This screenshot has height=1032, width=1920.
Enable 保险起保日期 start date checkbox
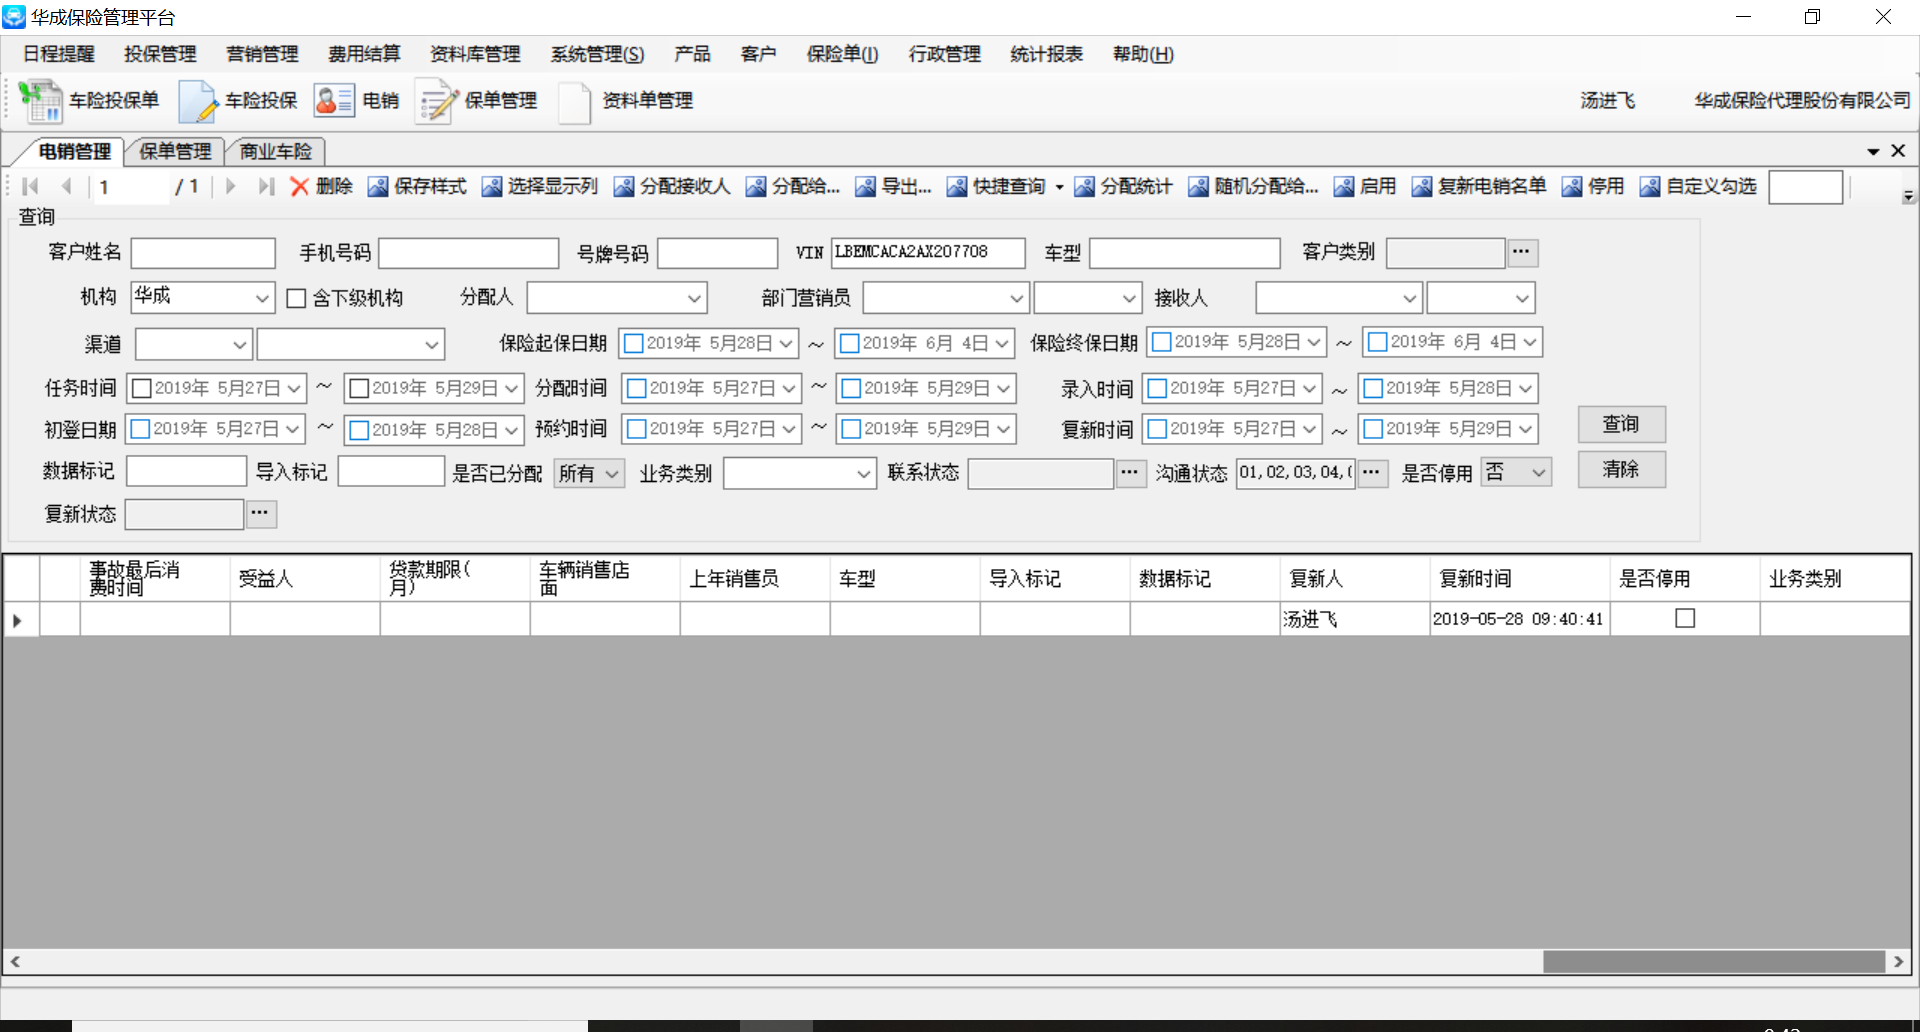(633, 343)
